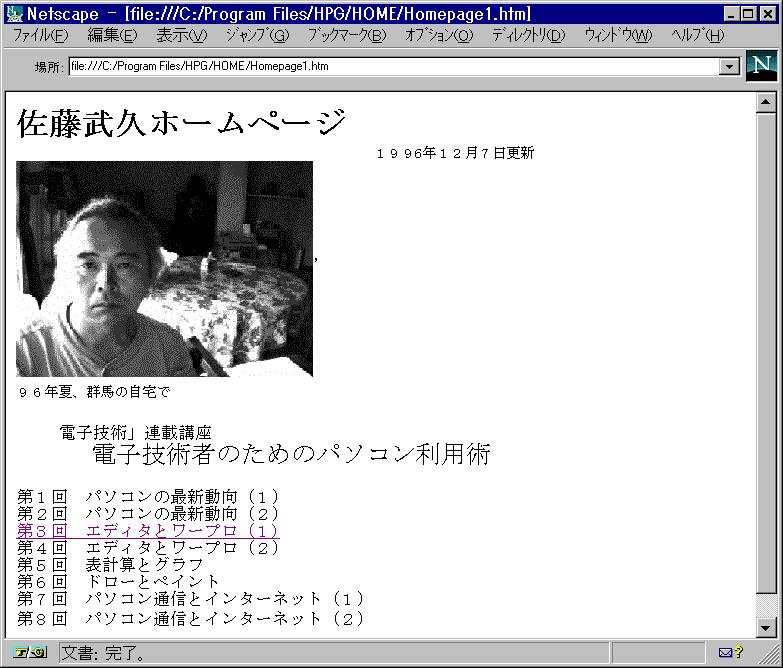Screen dimensions: 783x668
Task: Click the Netscape title bar system icon
Action: pyautogui.click(x=14, y=13)
